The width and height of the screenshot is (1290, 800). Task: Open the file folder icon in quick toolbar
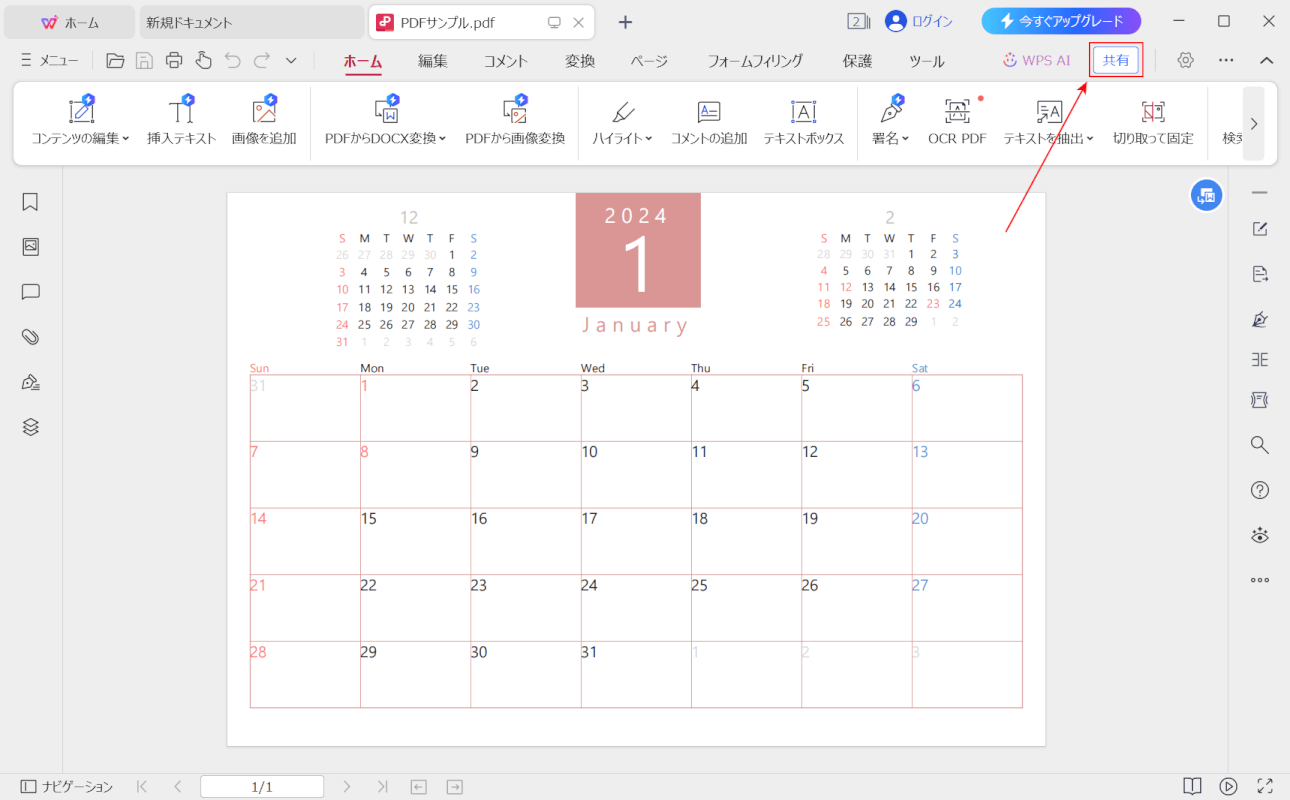(x=115, y=60)
